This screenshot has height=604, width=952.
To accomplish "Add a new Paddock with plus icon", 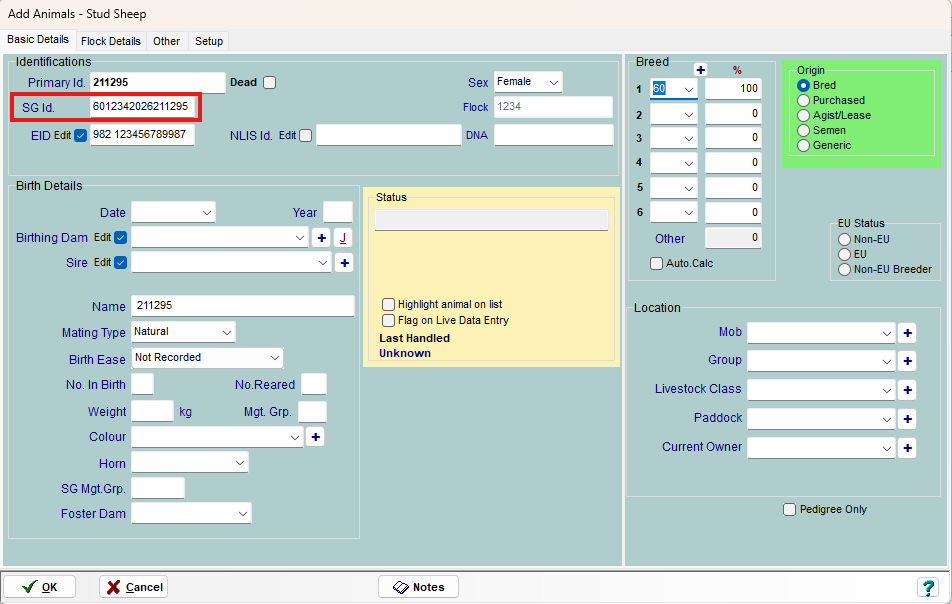I will tap(907, 419).
